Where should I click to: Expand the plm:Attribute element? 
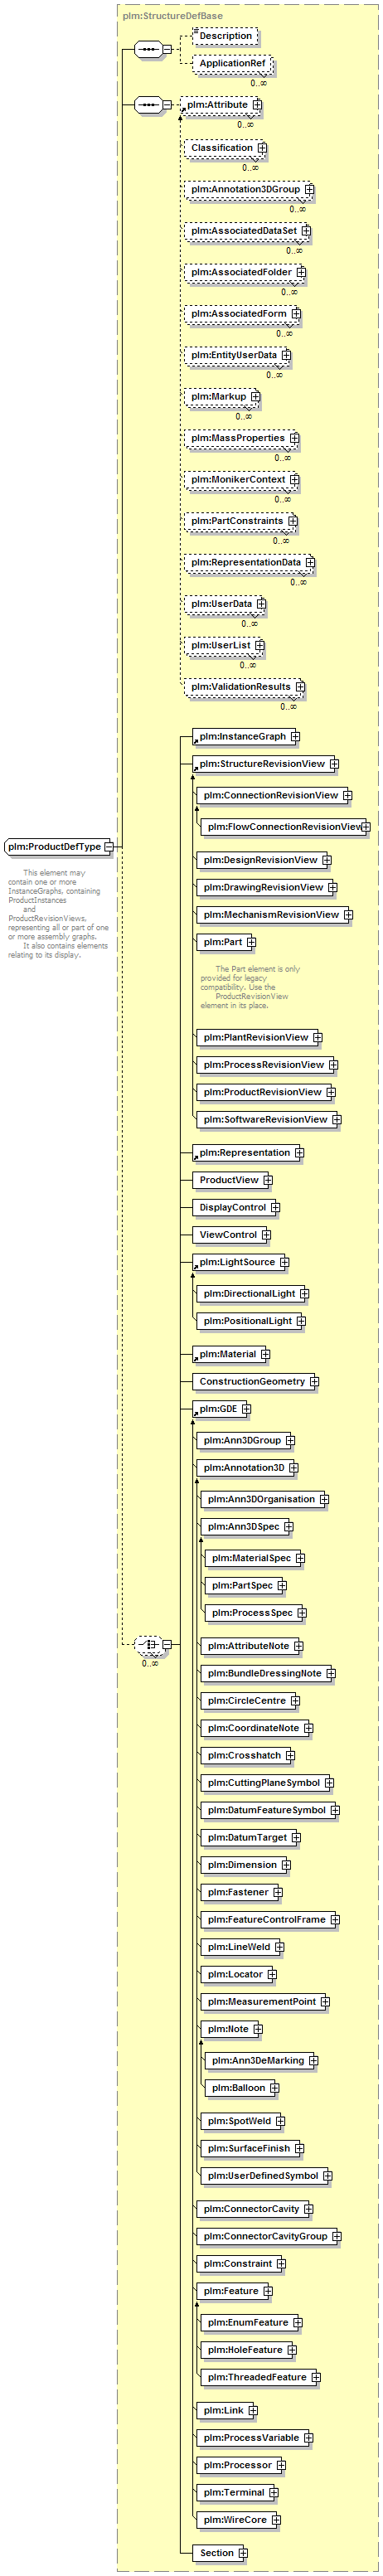click(257, 105)
